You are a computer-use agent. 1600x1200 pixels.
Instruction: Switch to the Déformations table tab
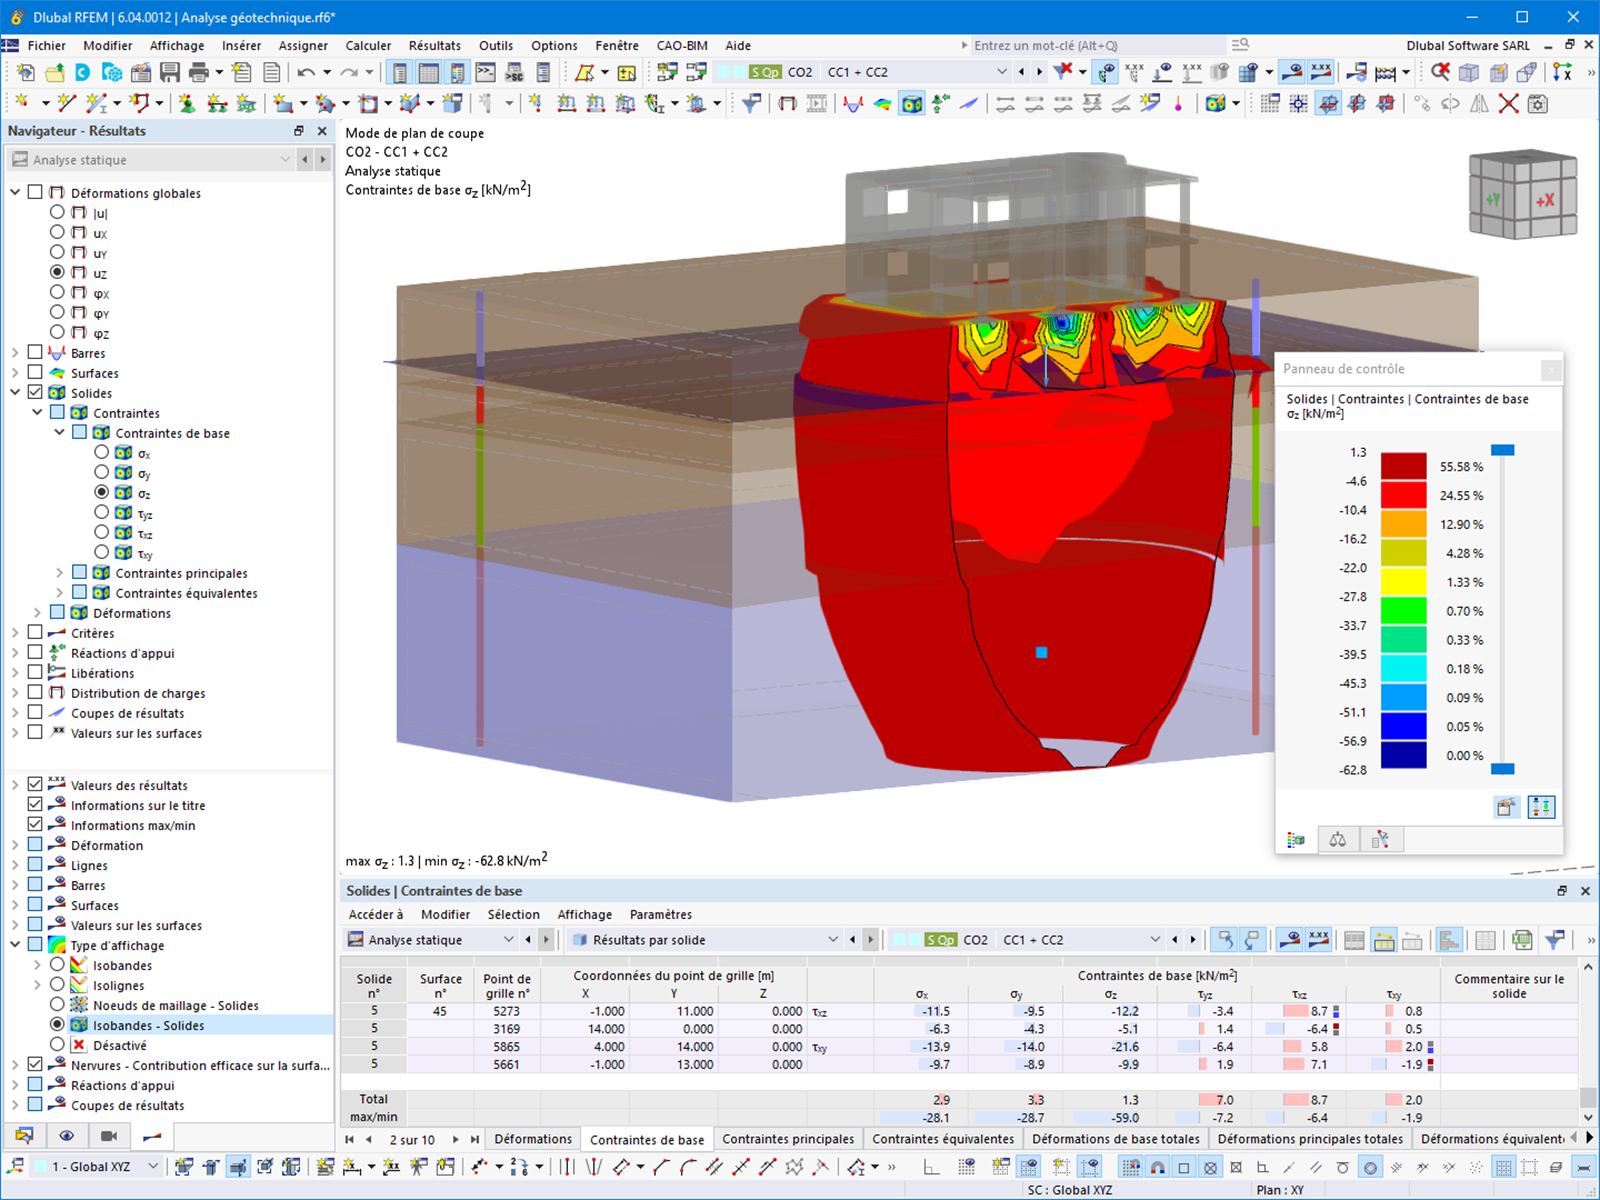533,1139
